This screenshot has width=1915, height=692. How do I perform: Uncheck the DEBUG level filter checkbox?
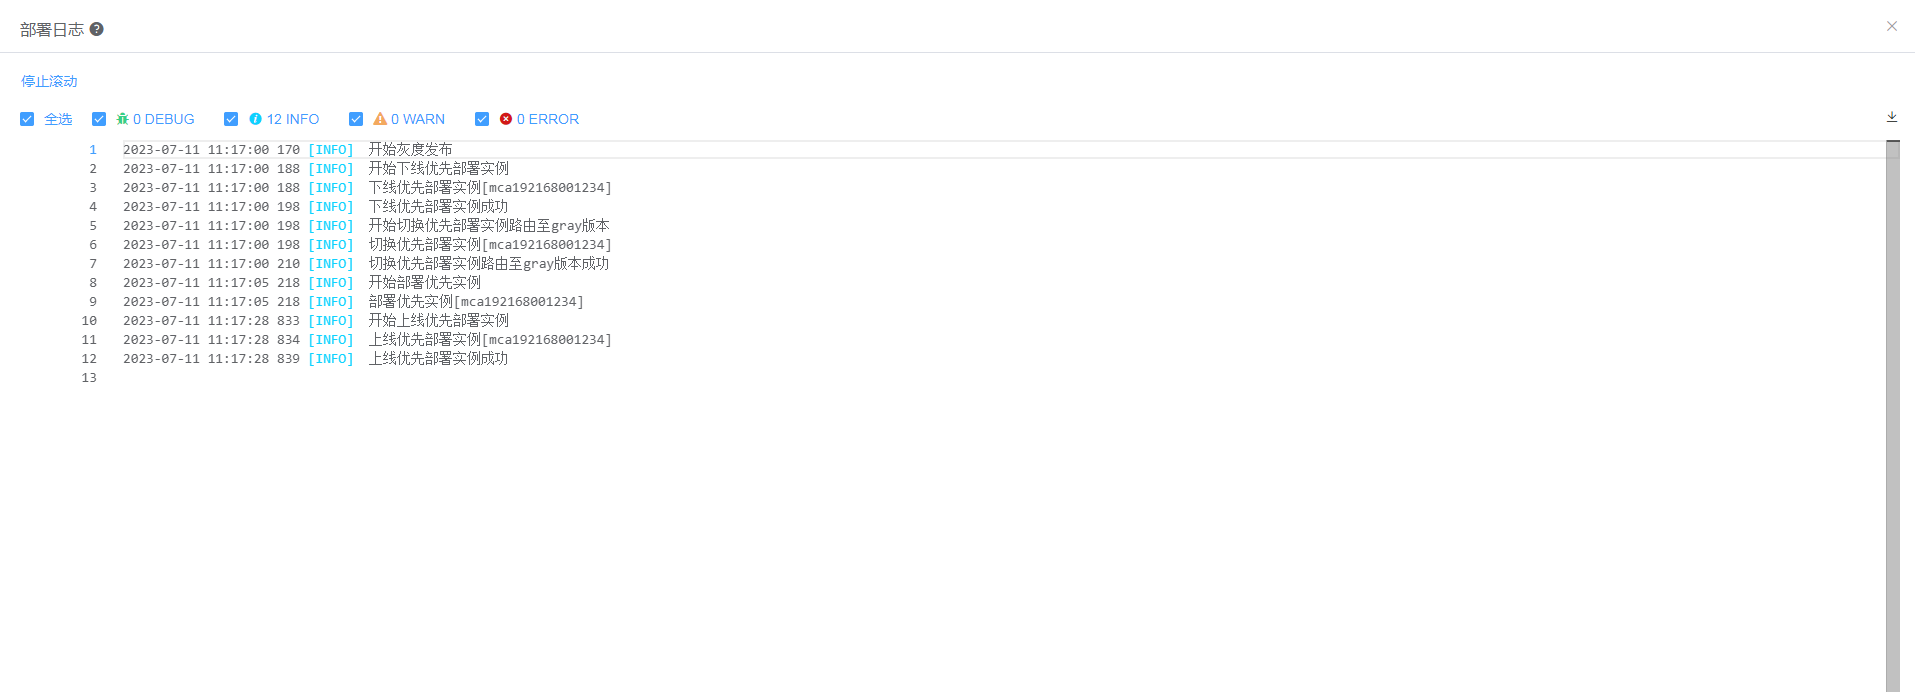coord(99,119)
